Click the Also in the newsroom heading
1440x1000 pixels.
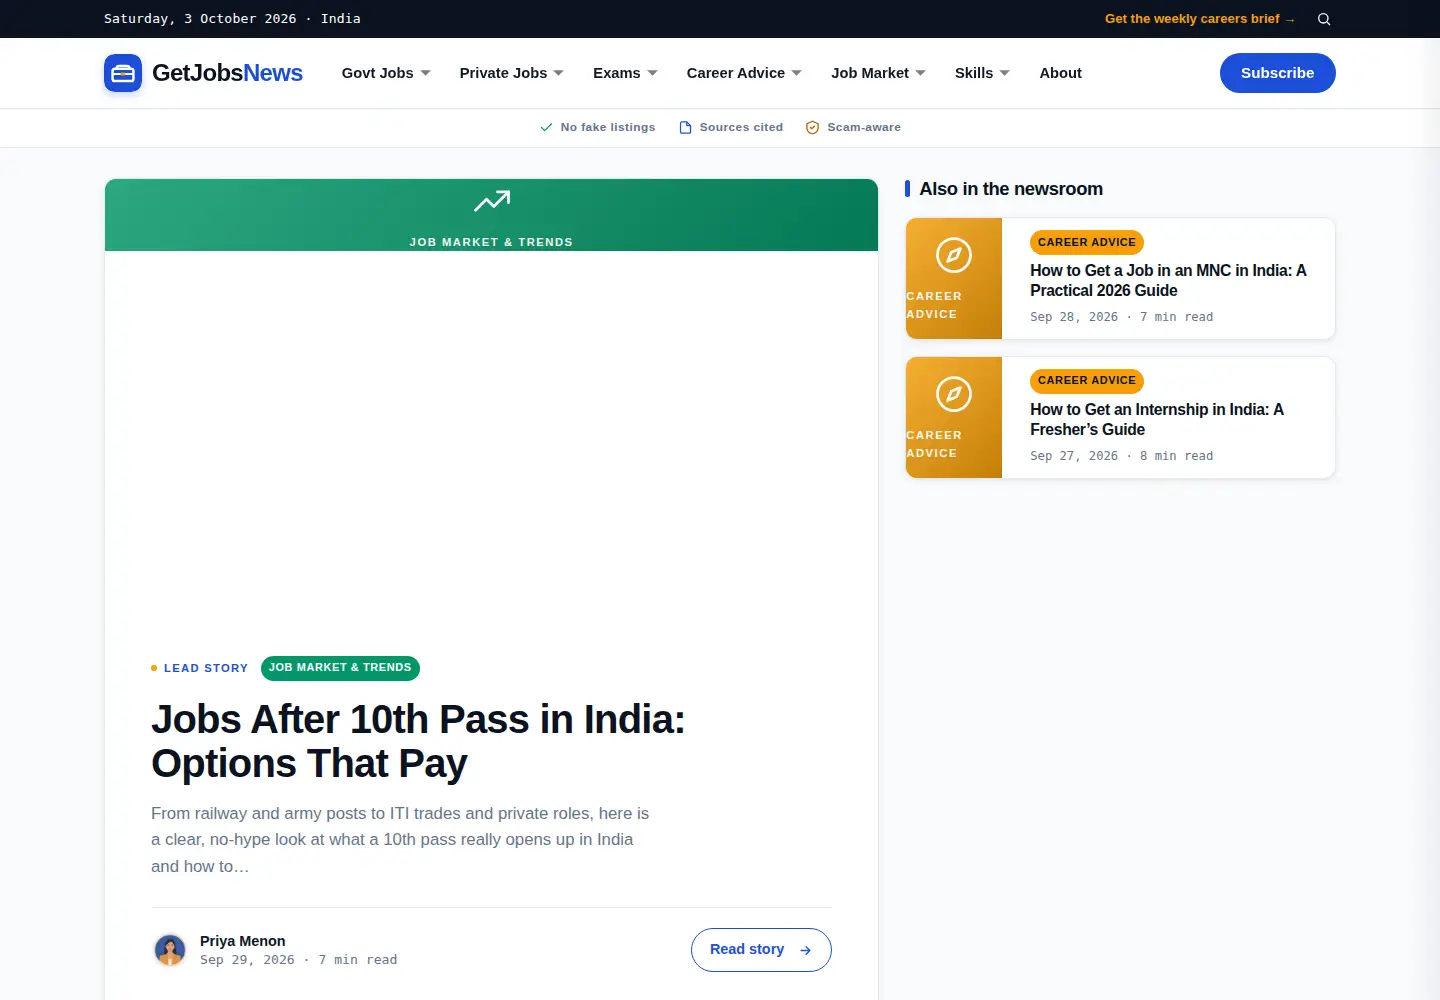click(x=1011, y=189)
